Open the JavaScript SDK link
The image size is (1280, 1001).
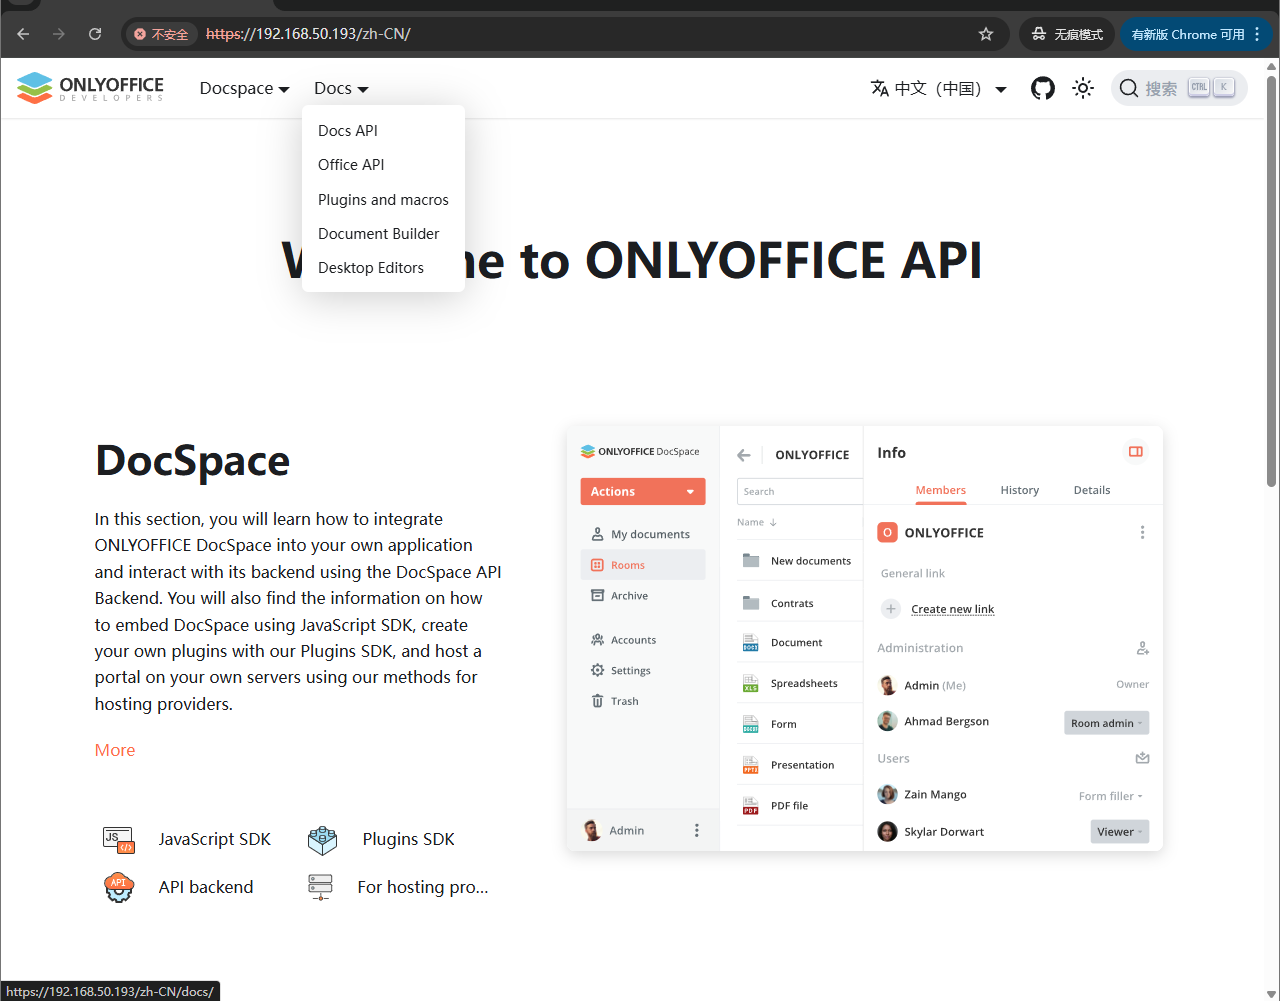(x=187, y=839)
